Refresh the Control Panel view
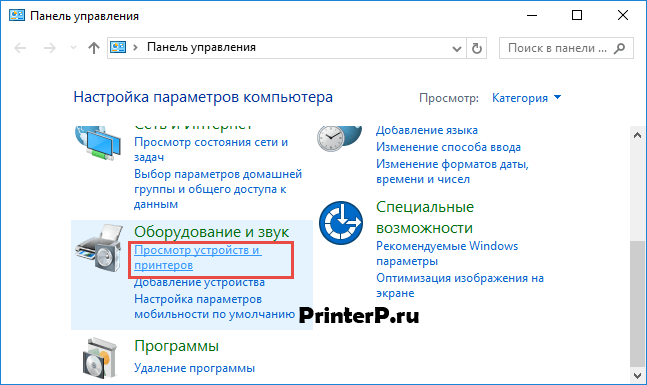Screen dimensions: 647x385 click(x=477, y=48)
